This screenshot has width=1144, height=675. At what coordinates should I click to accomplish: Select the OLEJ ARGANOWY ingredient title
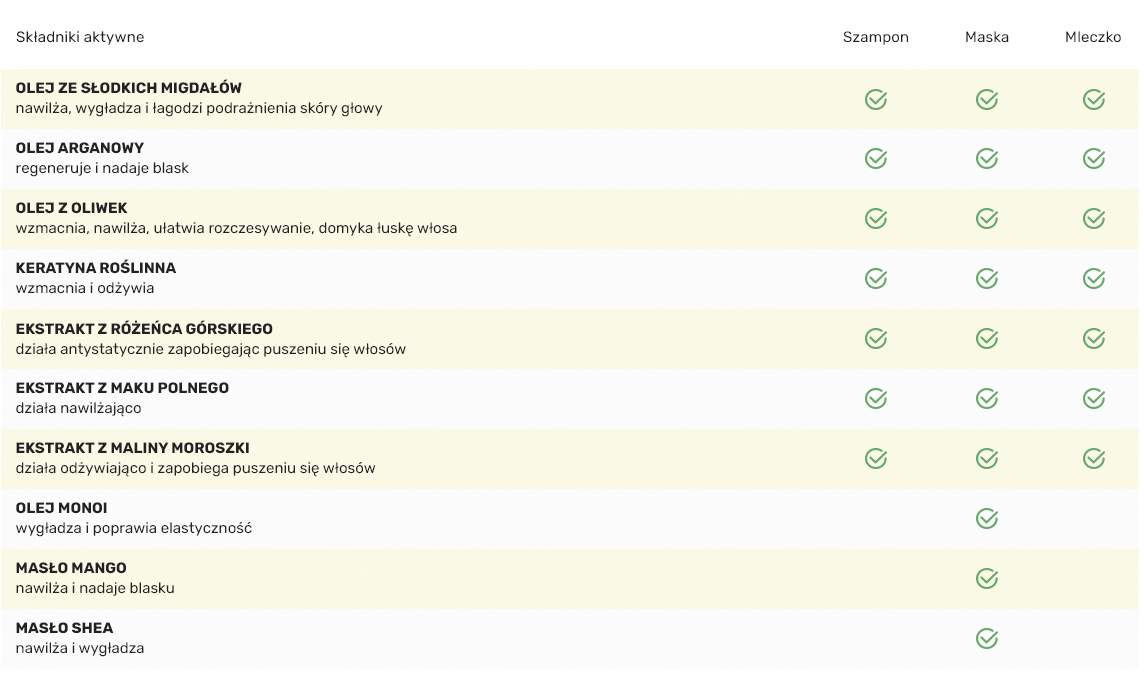pyautogui.click(x=80, y=148)
